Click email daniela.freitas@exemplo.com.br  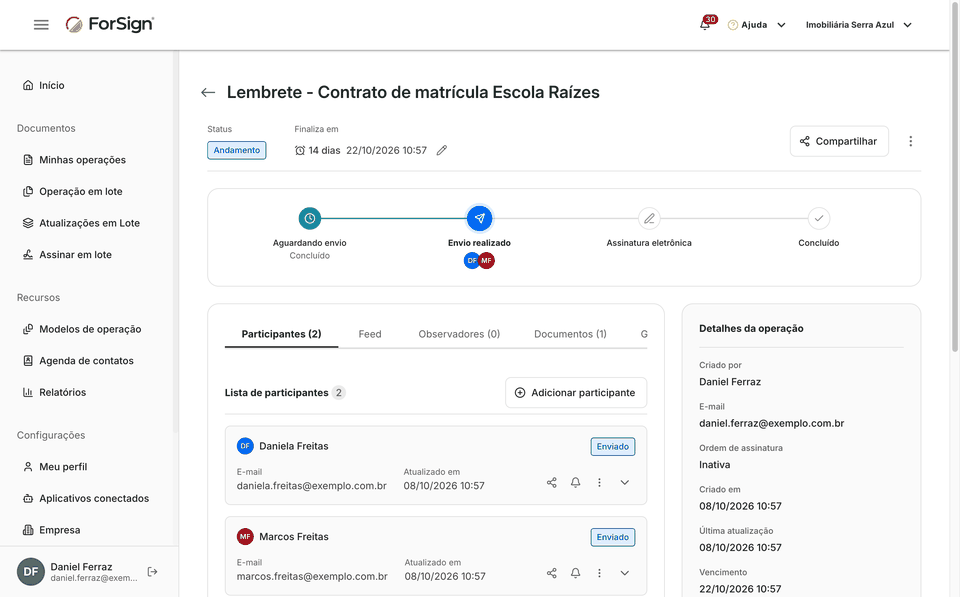312,486
